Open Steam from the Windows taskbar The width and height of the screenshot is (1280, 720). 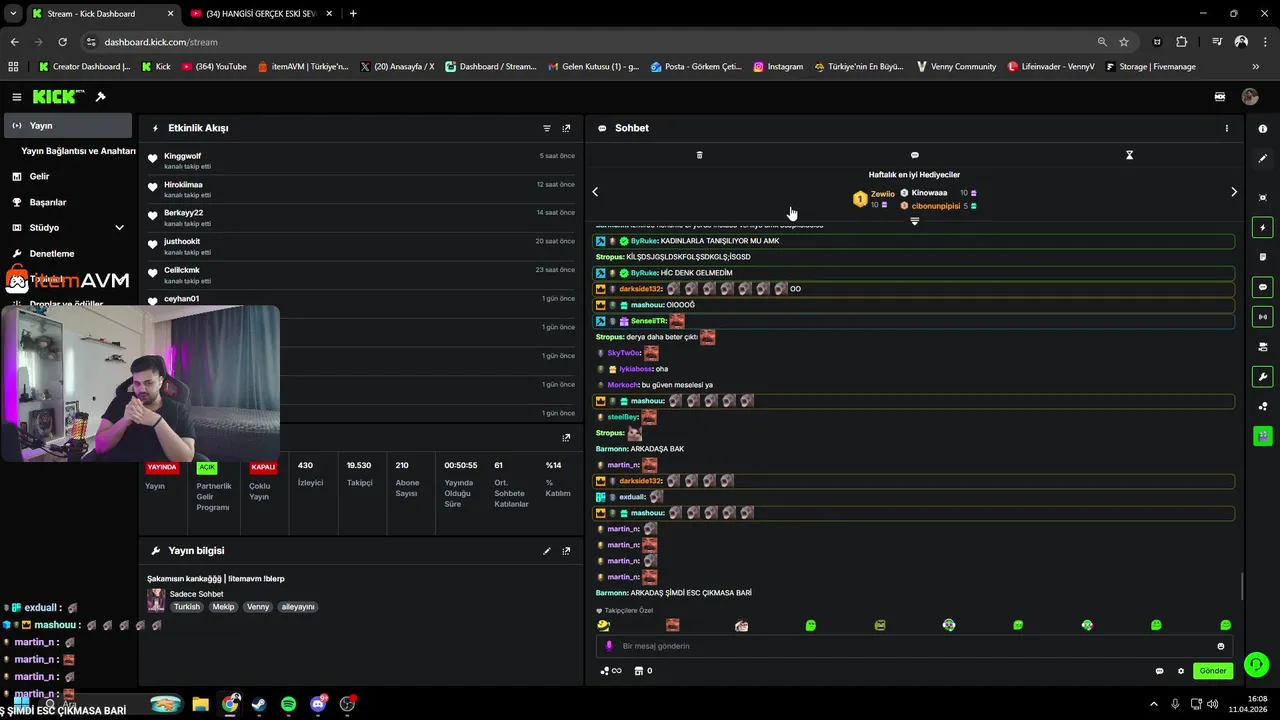click(259, 704)
